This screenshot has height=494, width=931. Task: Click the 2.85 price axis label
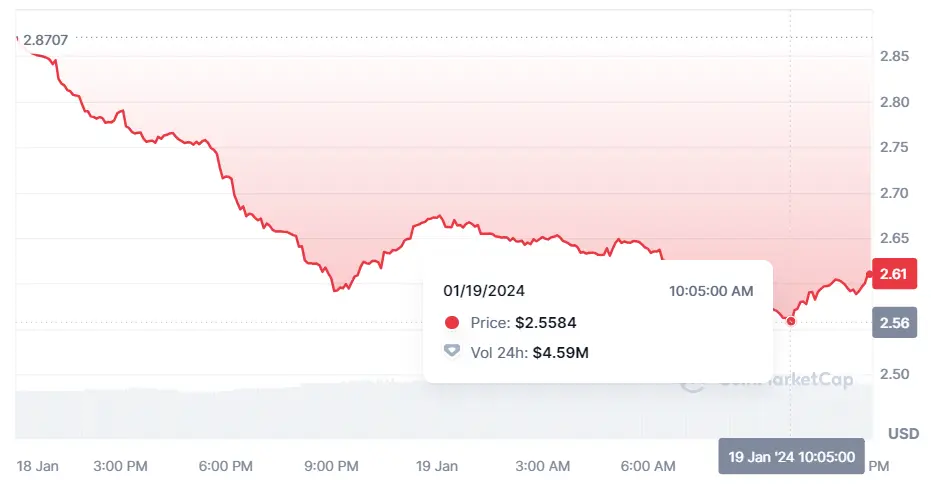[x=892, y=56]
